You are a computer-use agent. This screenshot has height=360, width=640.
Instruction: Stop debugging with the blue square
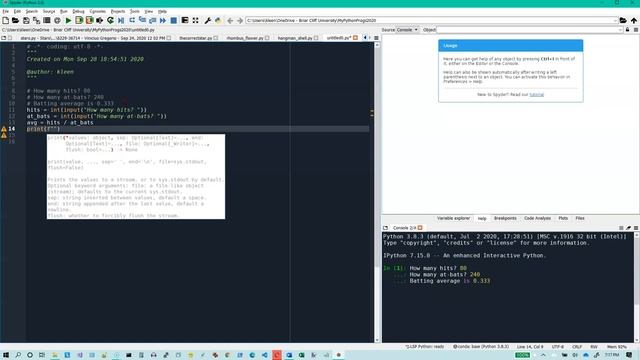173,20
